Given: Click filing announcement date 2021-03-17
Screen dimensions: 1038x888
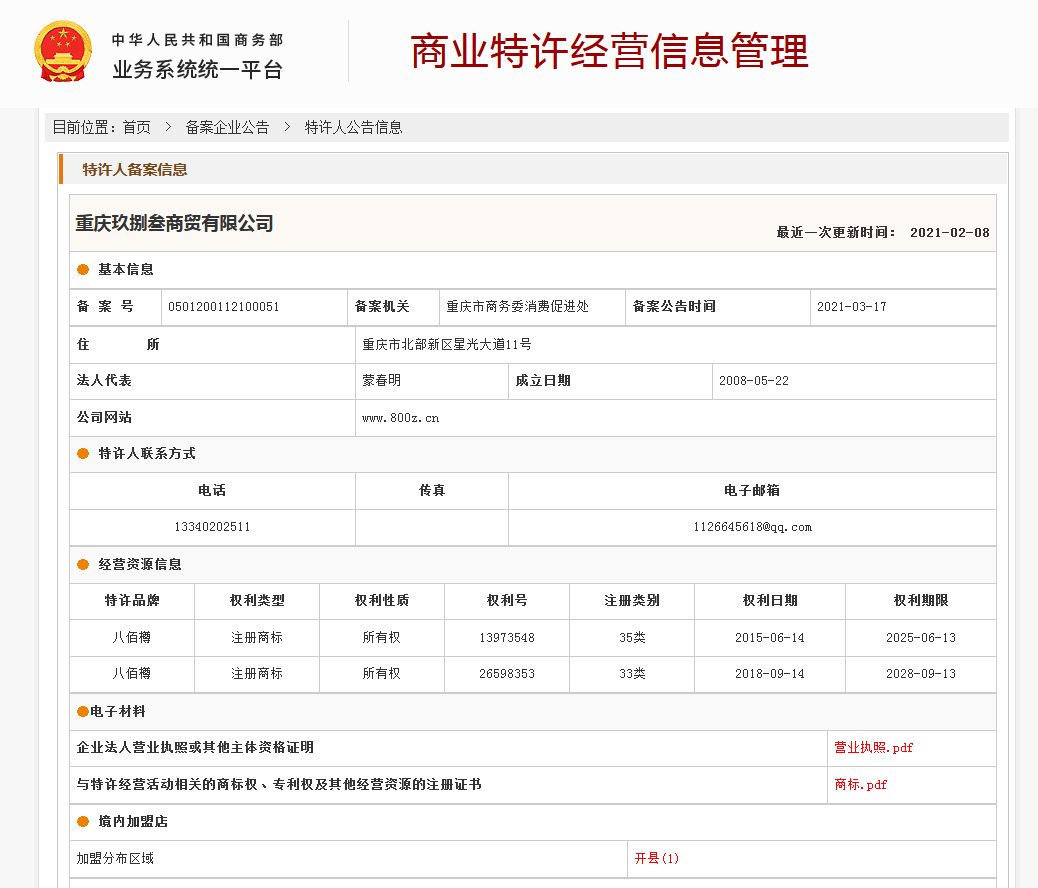Looking at the screenshot, I should point(851,307).
